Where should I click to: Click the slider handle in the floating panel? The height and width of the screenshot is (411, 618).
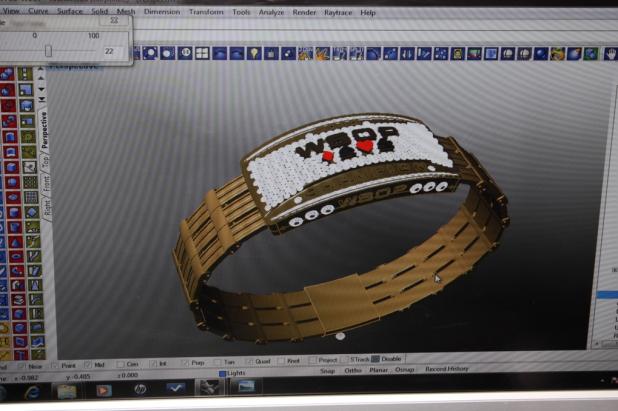click(x=48, y=51)
